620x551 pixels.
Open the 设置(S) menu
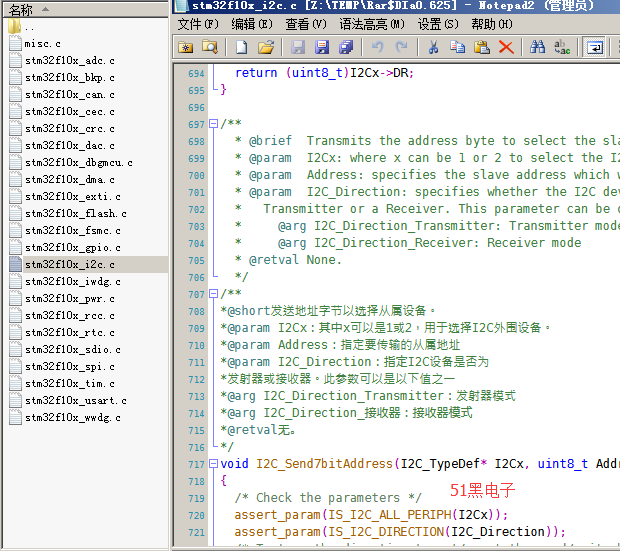(x=438, y=25)
